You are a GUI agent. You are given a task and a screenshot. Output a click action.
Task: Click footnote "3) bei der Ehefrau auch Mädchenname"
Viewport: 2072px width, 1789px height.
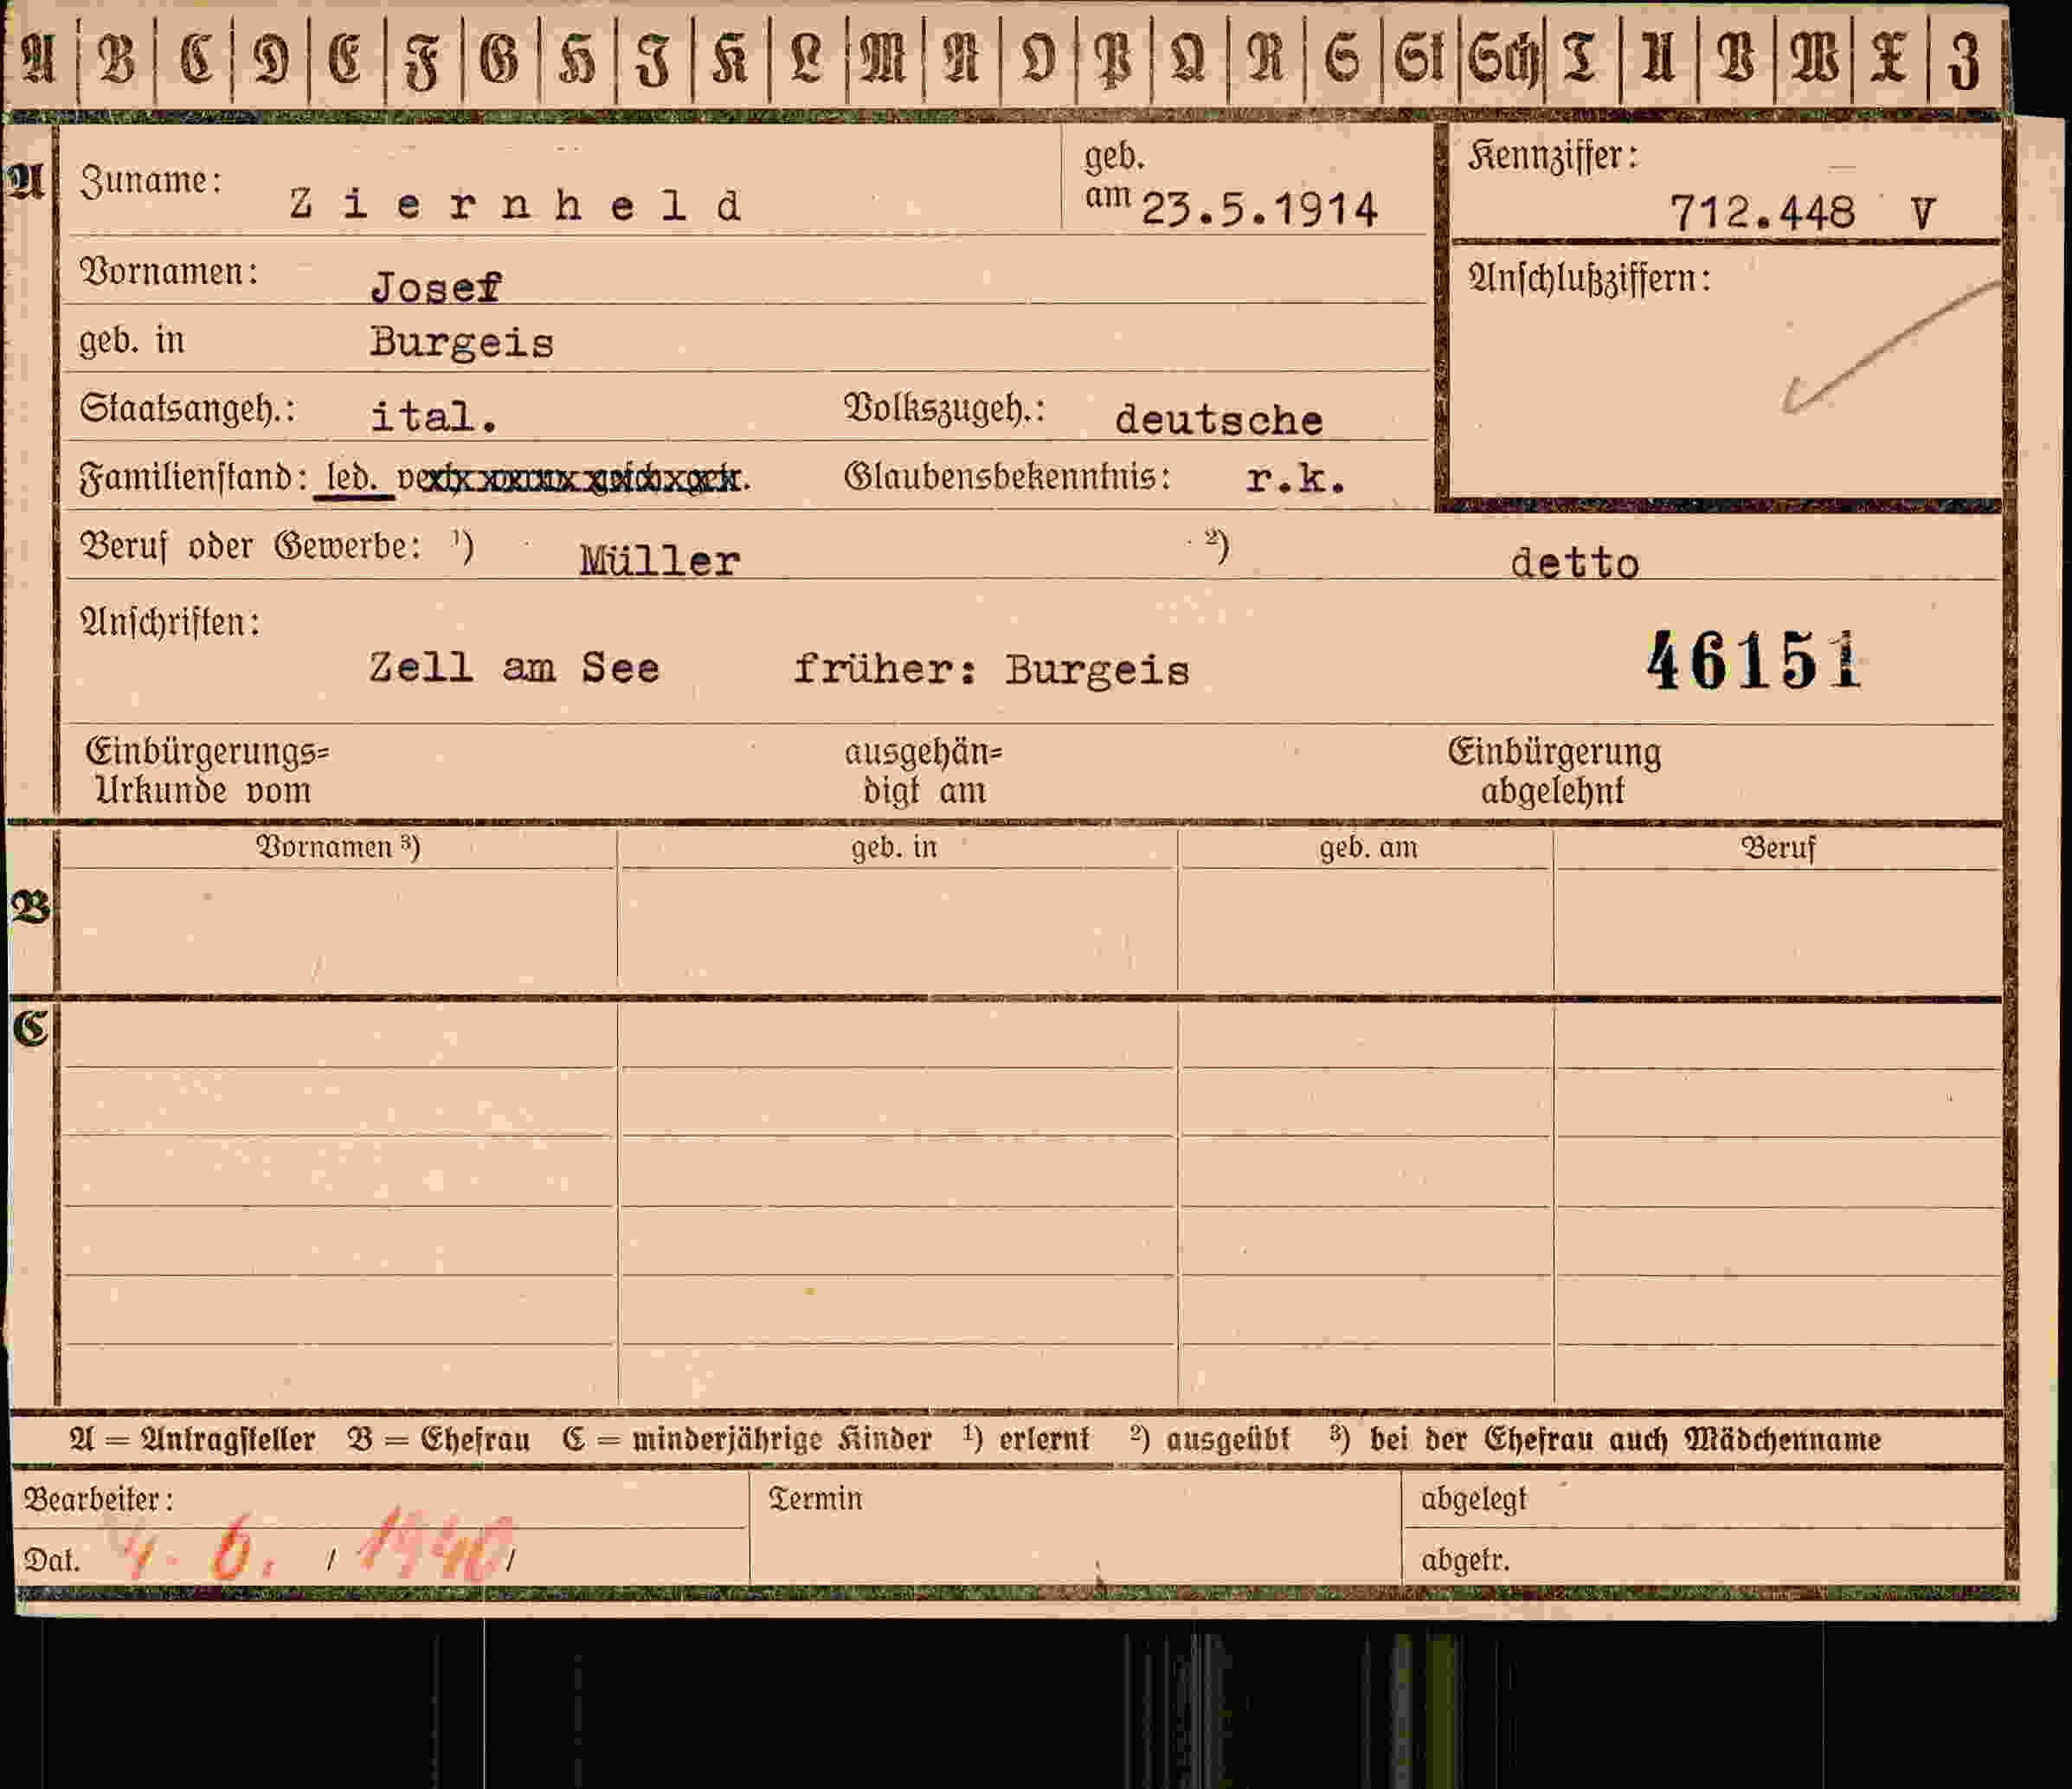click(1606, 1439)
